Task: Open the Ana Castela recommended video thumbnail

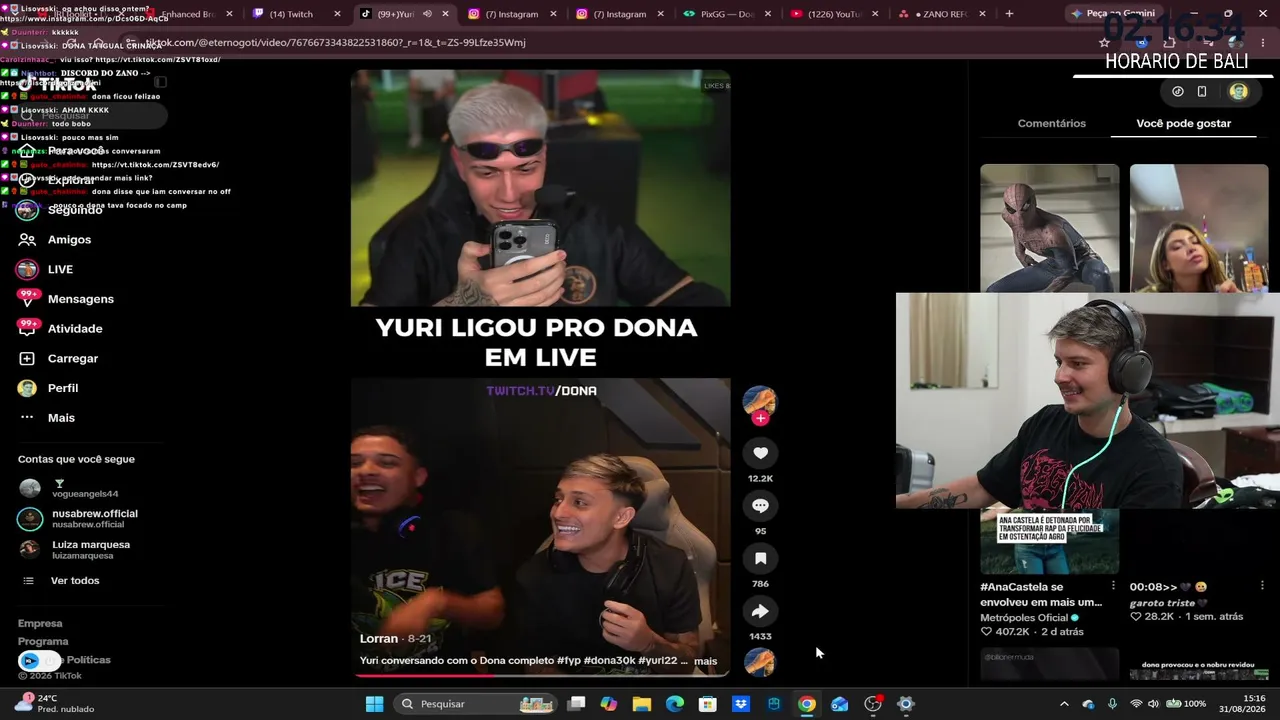Action: [1049, 541]
